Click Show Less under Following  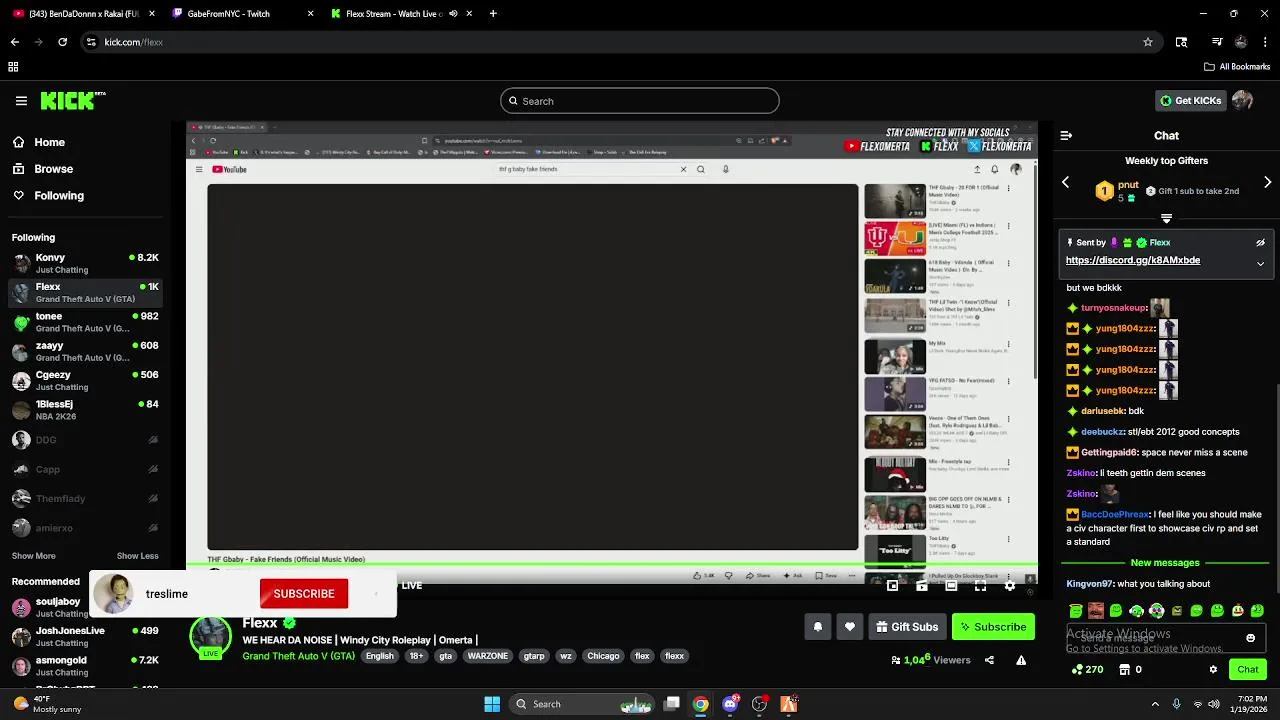pyautogui.click(x=137, y=556)
